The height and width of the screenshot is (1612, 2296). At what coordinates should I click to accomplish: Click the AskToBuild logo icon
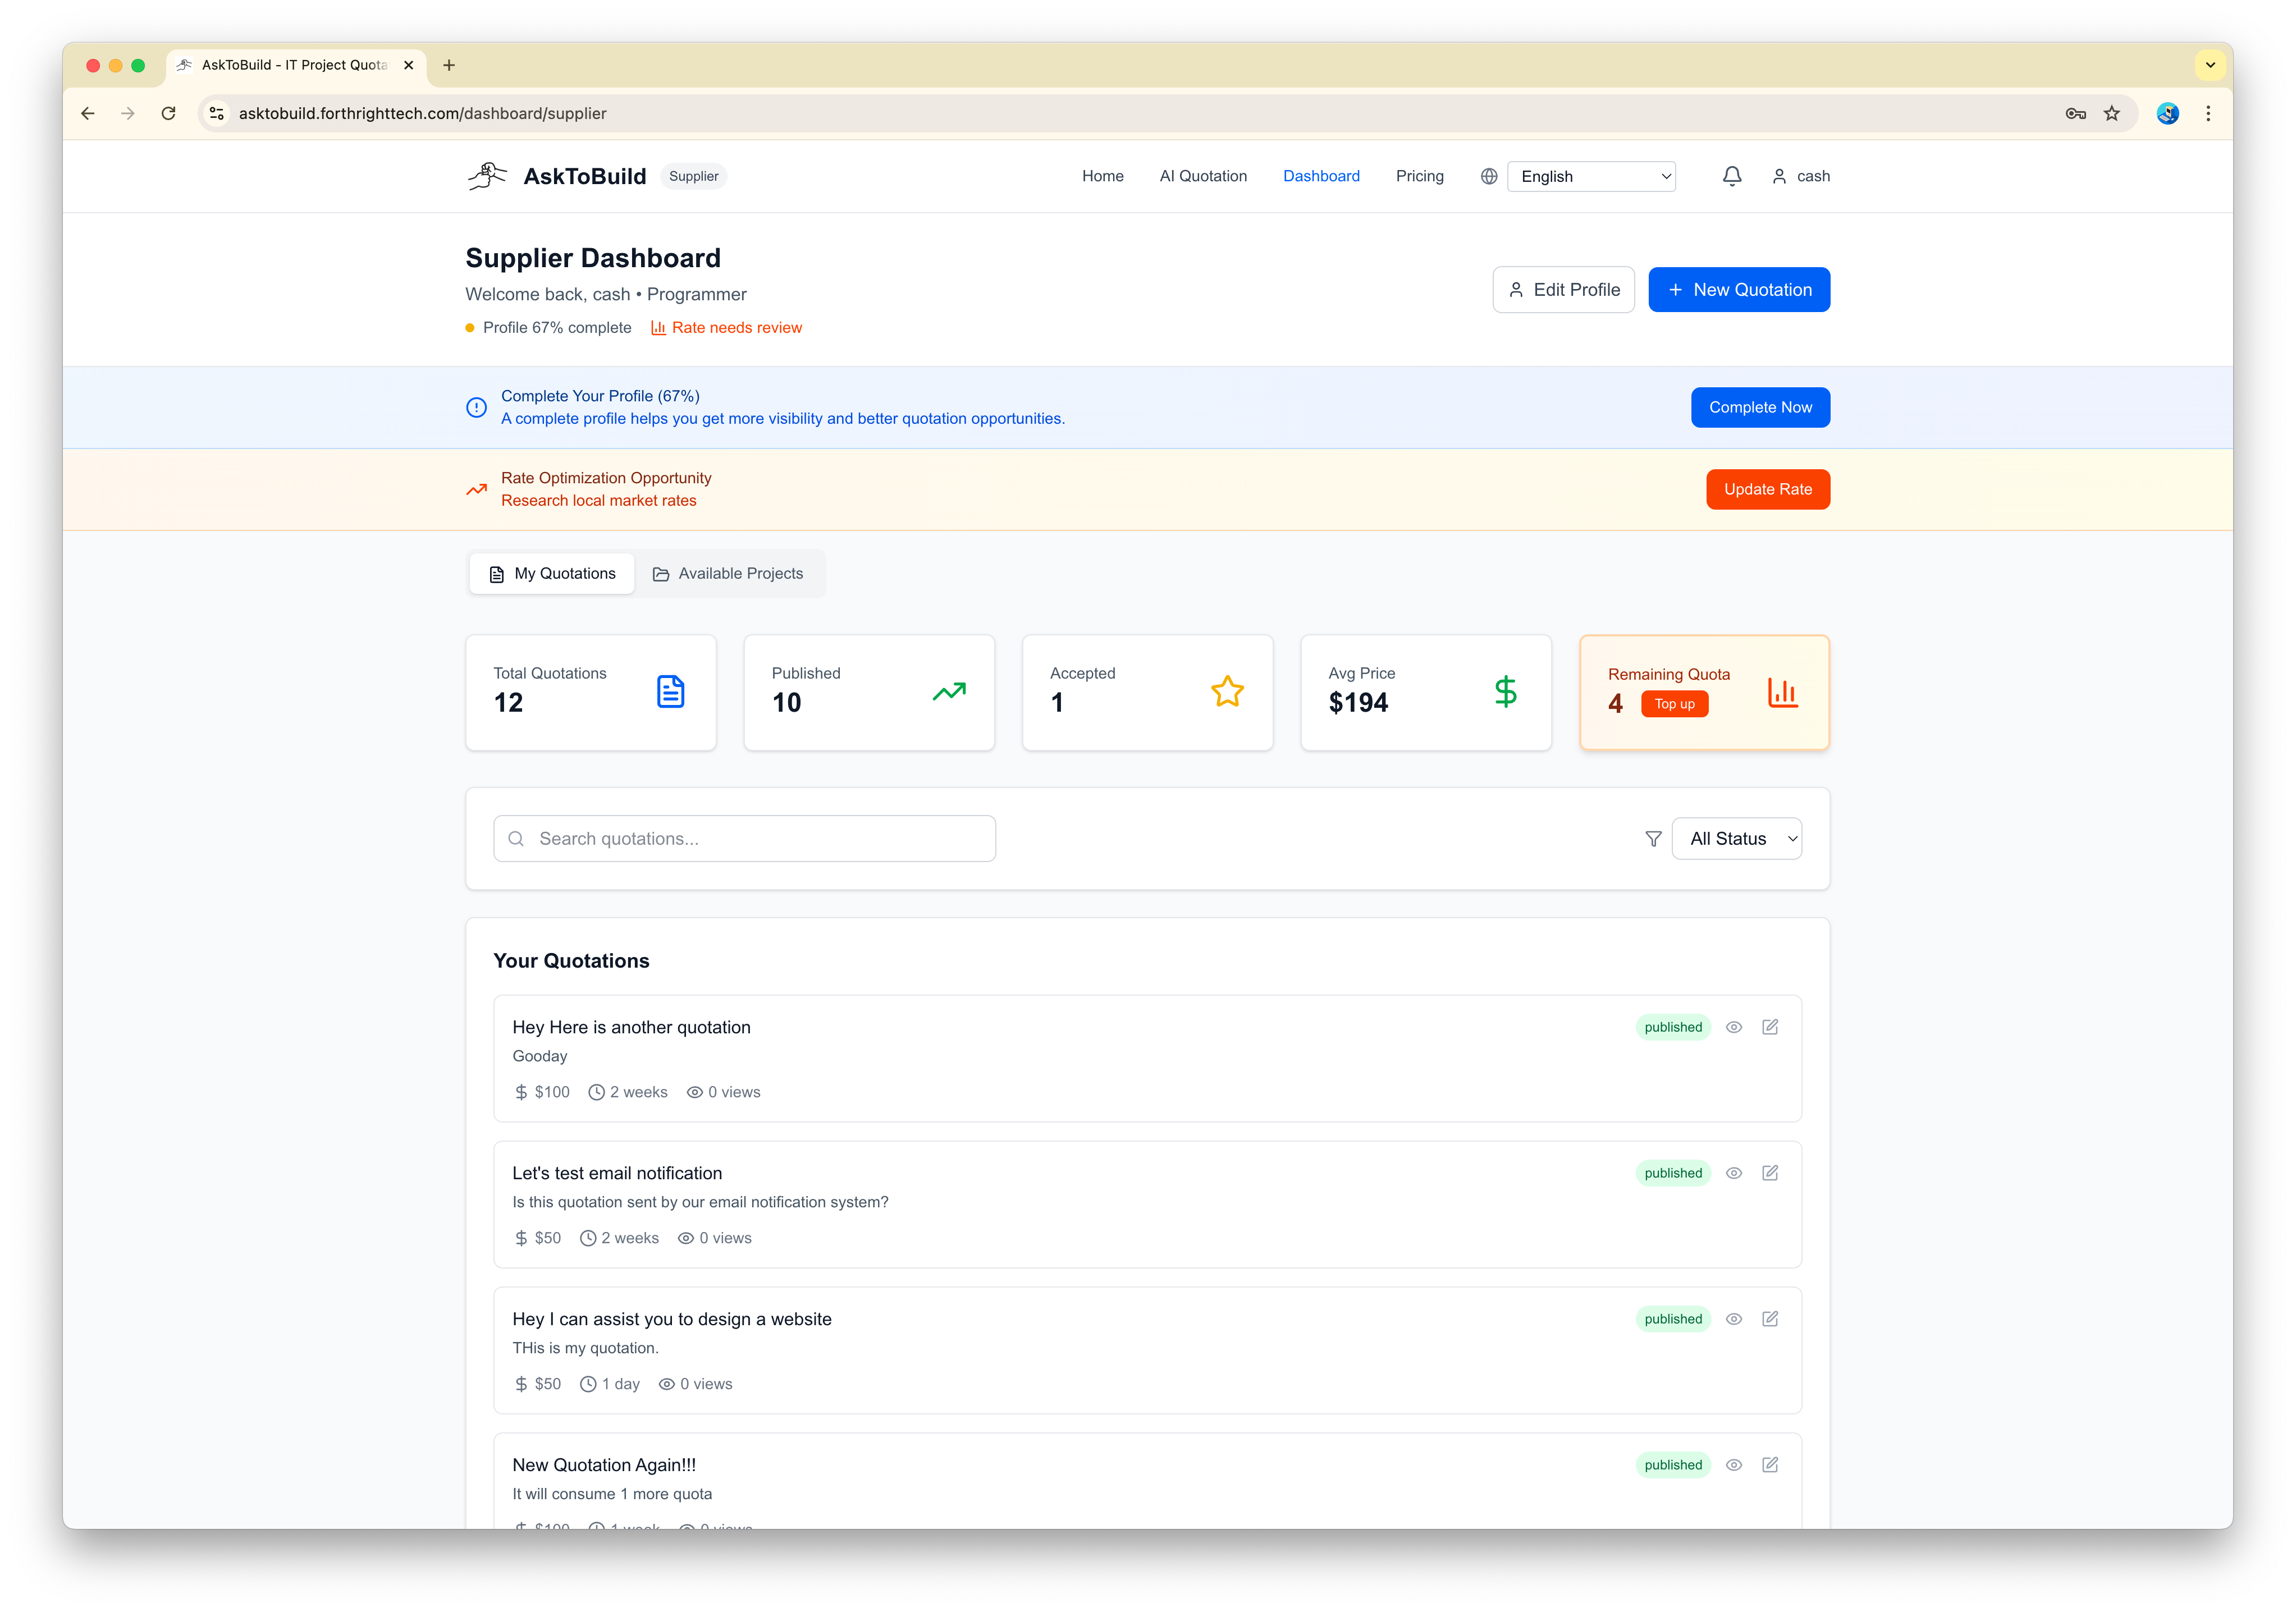tap(487, 176)
